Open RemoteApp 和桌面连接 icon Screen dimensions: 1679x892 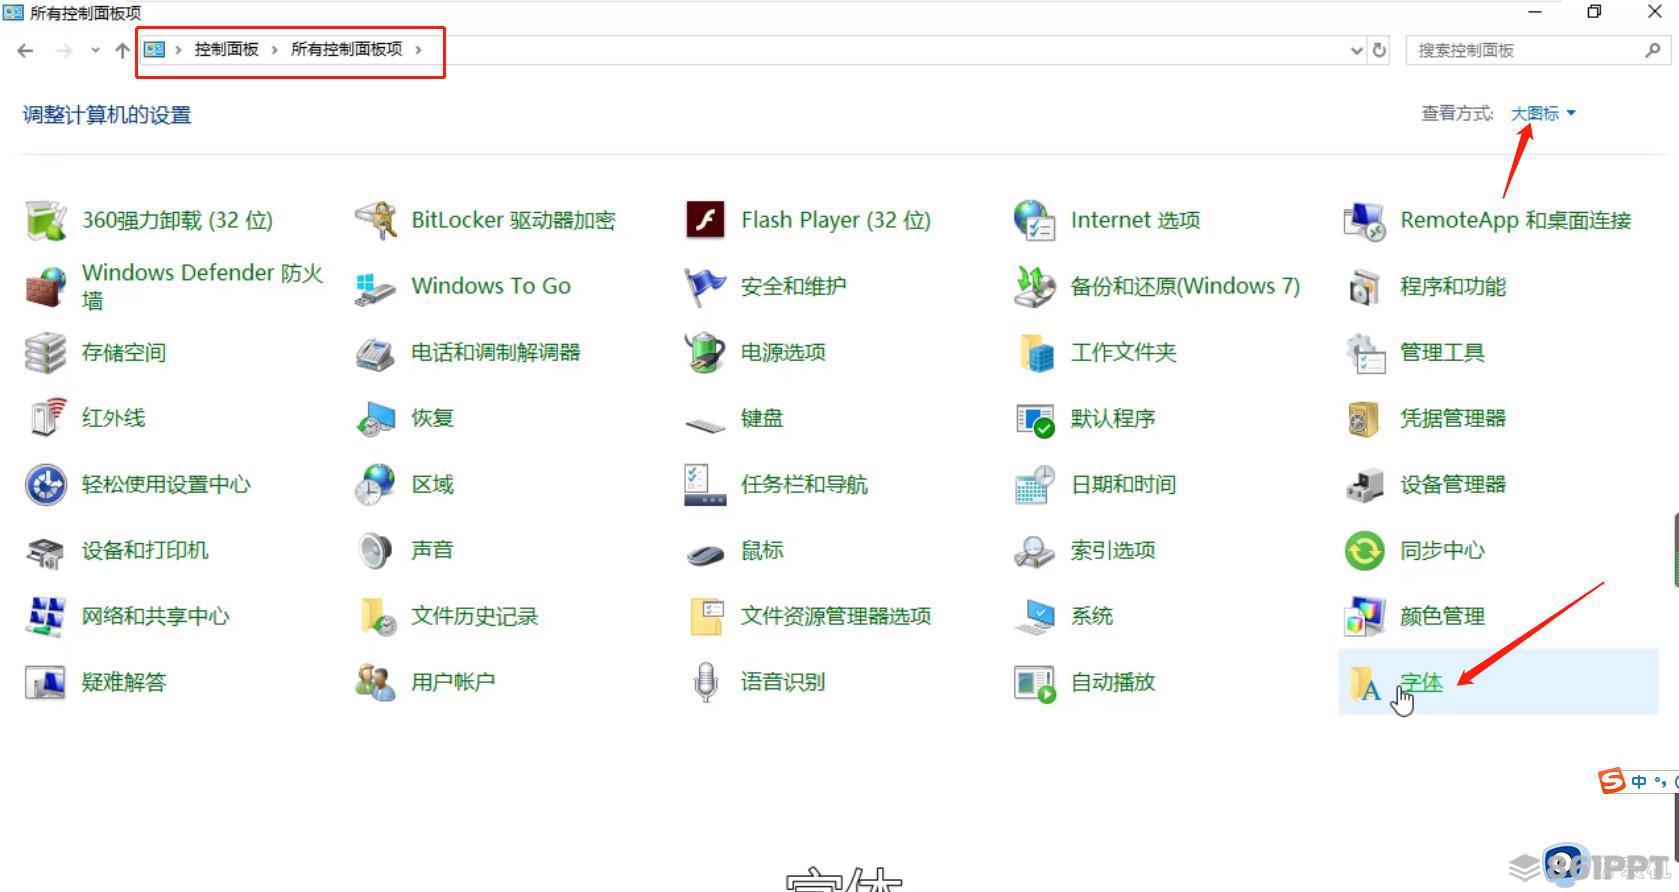pos(1364,220)
